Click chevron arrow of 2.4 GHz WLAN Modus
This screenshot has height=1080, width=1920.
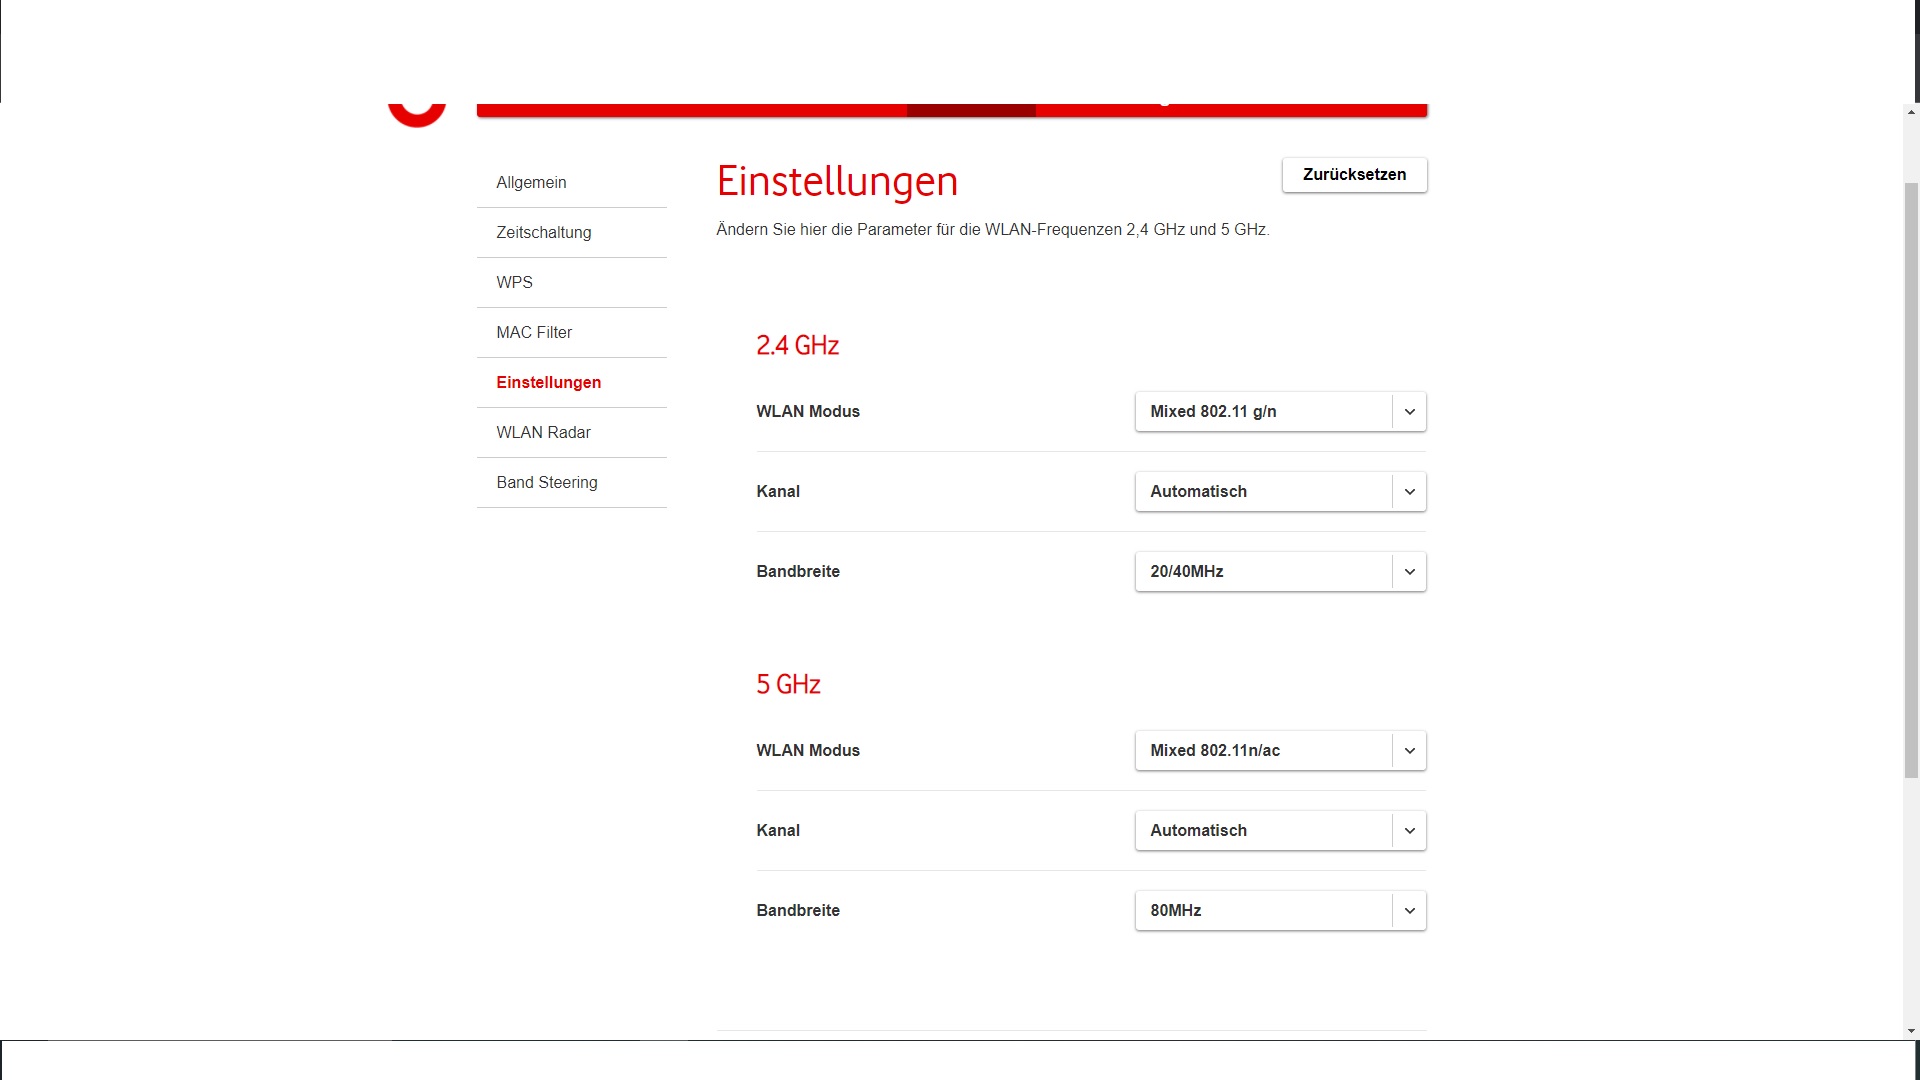1409,412
